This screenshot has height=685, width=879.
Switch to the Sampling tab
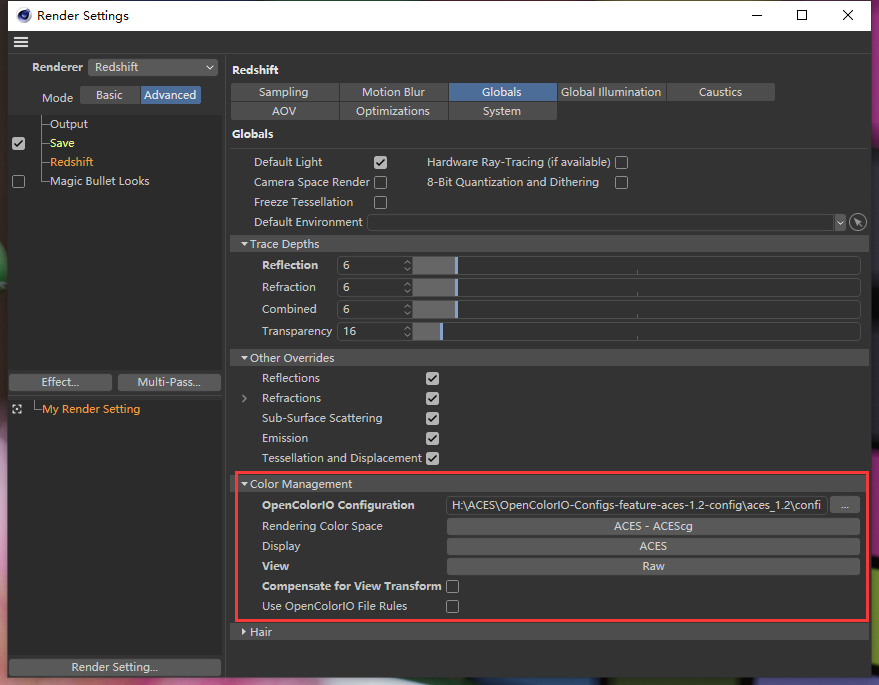(284, 92)
